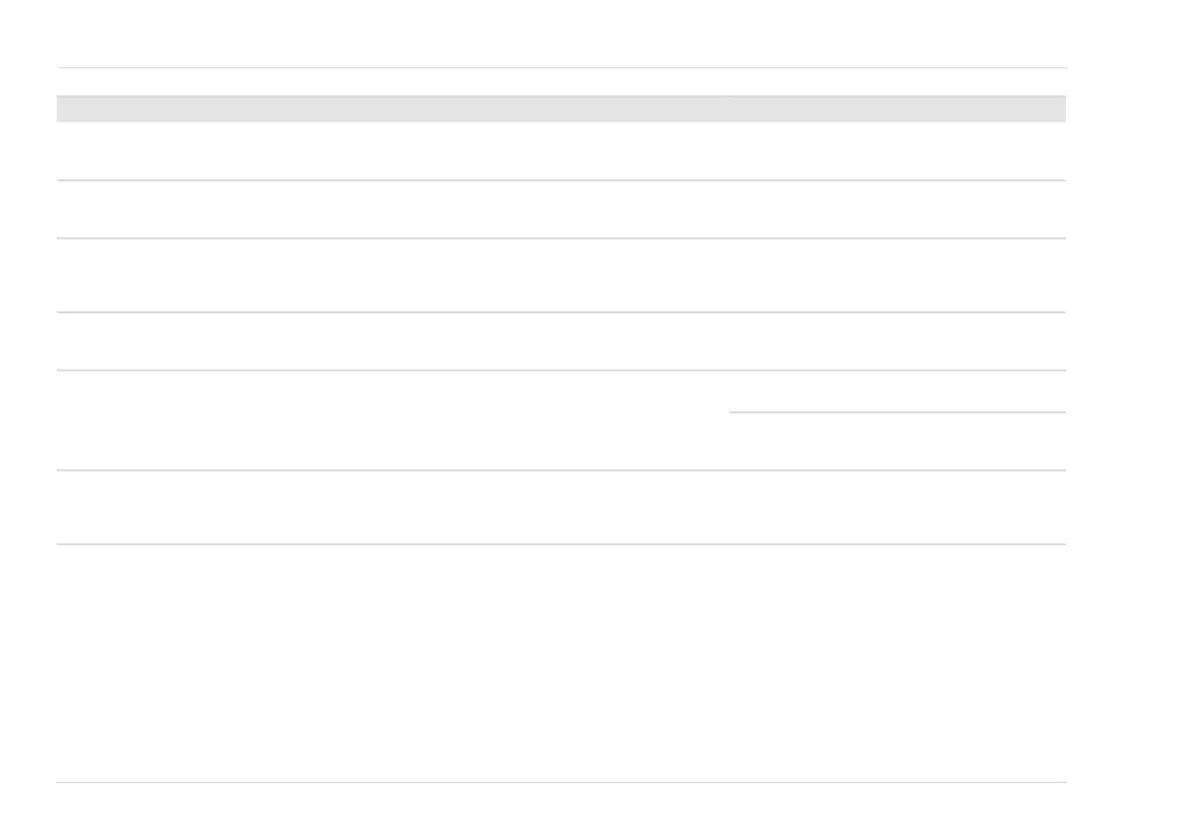Image resolution: width=1191 pixels, height=839 pixels.
Task: Click the lower right sub-cell of the fifth row
Action: pyautogui.click(x=897, y=441)
